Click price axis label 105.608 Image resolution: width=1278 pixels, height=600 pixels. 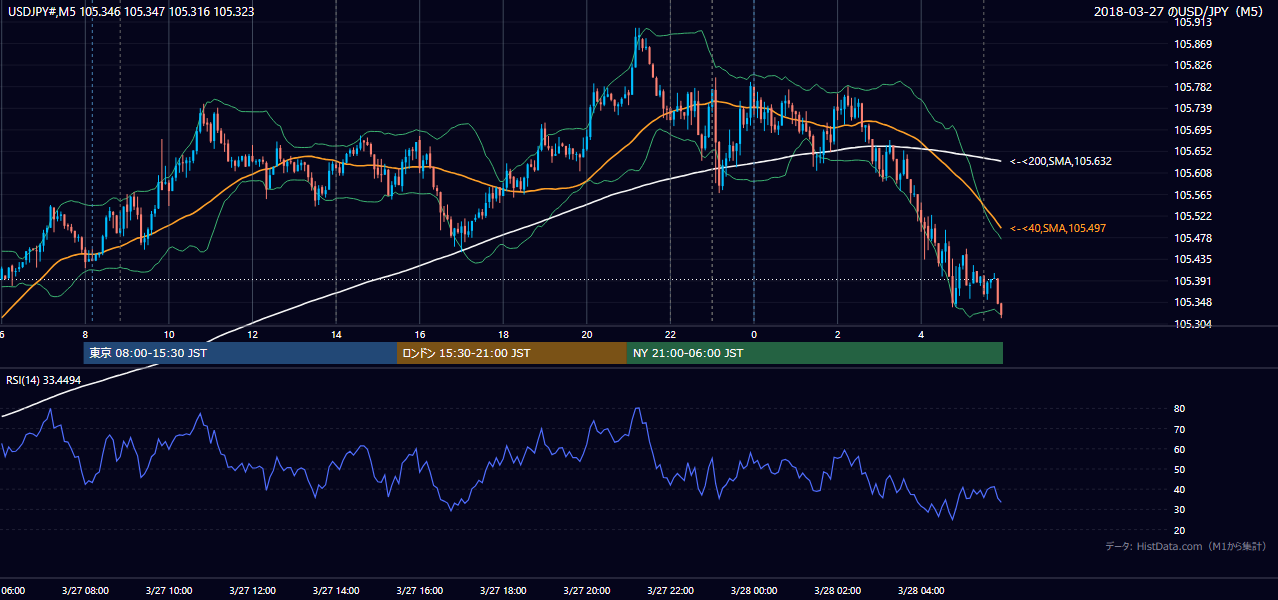[x=1192, y=173]
